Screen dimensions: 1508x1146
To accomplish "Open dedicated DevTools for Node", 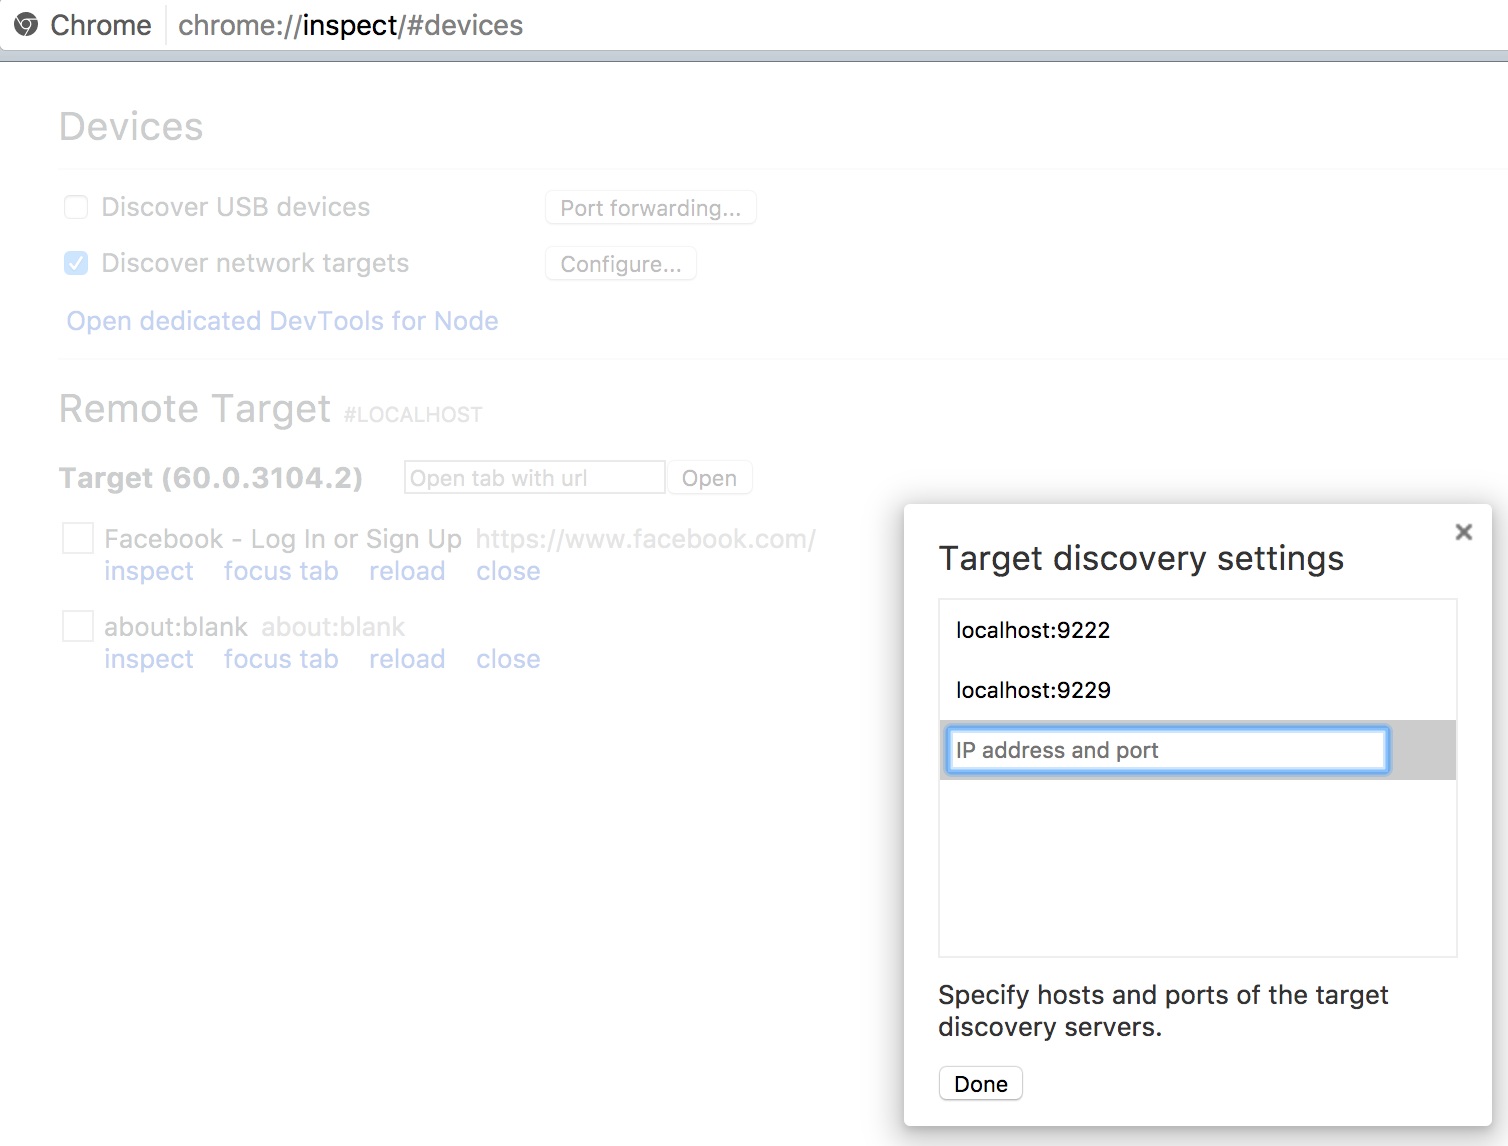I will 282,321.
